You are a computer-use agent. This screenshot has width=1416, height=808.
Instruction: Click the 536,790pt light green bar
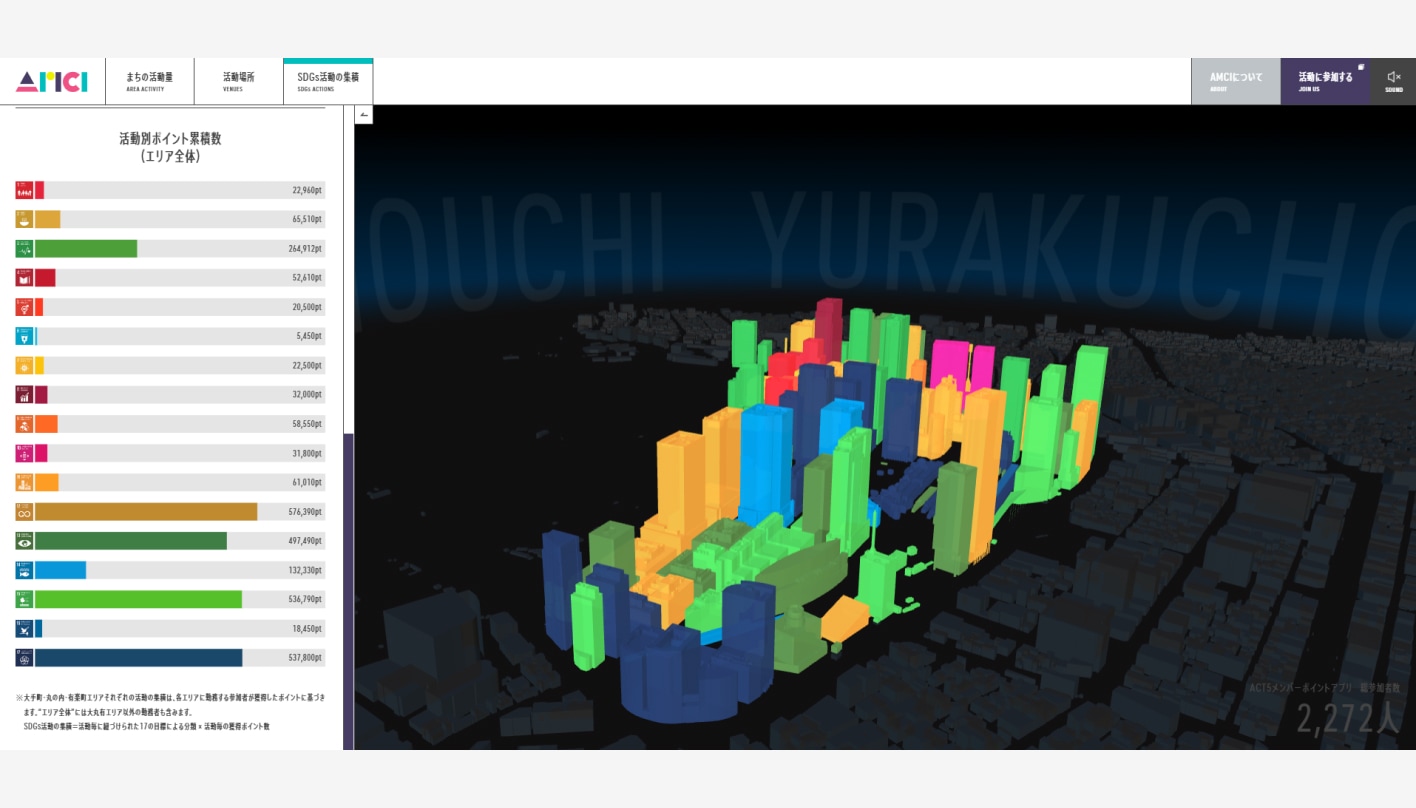pyautogui.click(x=138, y=599)
